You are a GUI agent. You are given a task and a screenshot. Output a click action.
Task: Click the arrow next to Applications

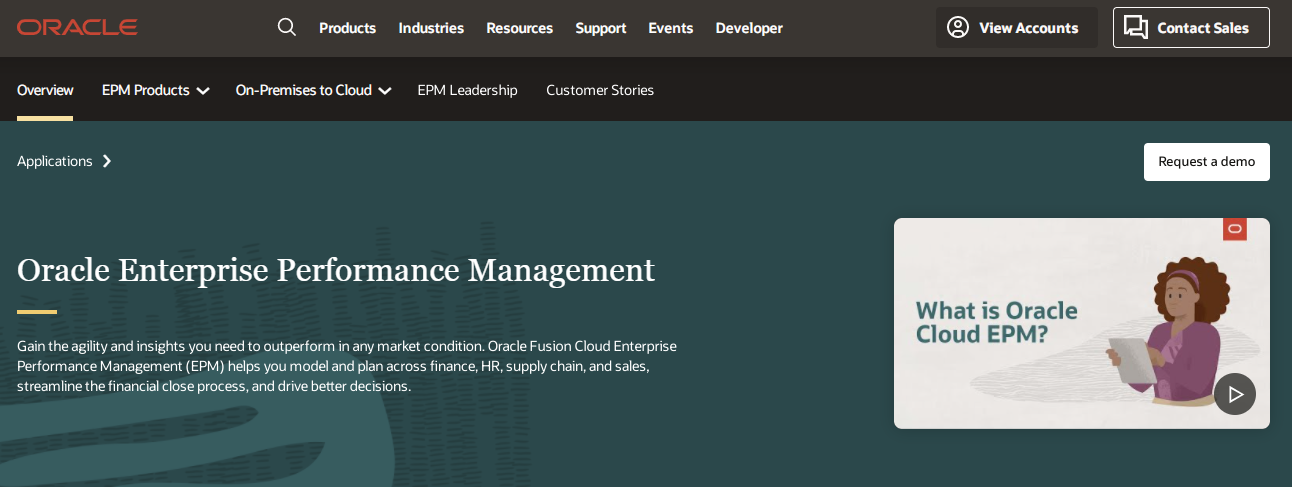coord(107,161)
